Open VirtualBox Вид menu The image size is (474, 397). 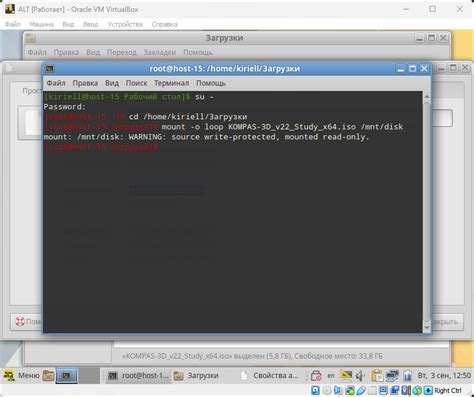pos(68,24)
